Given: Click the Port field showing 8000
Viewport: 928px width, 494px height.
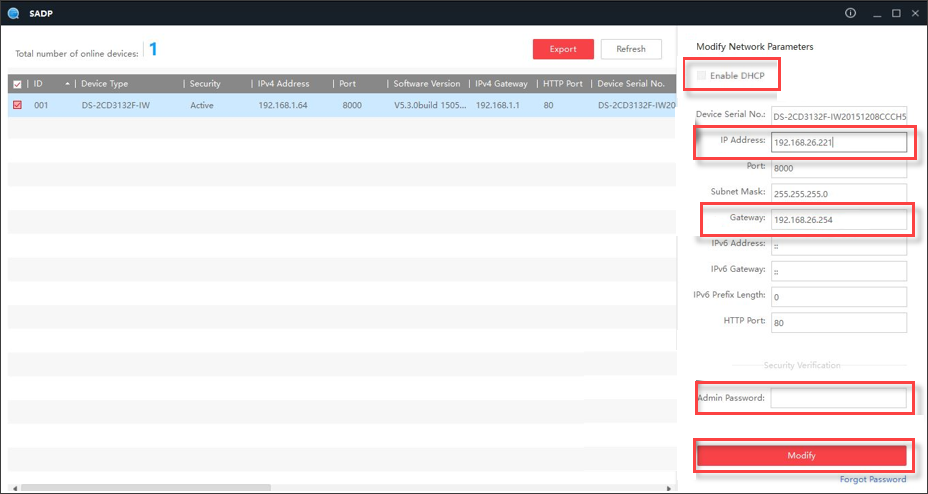Looking at the screenshot, I should [839, 168].
